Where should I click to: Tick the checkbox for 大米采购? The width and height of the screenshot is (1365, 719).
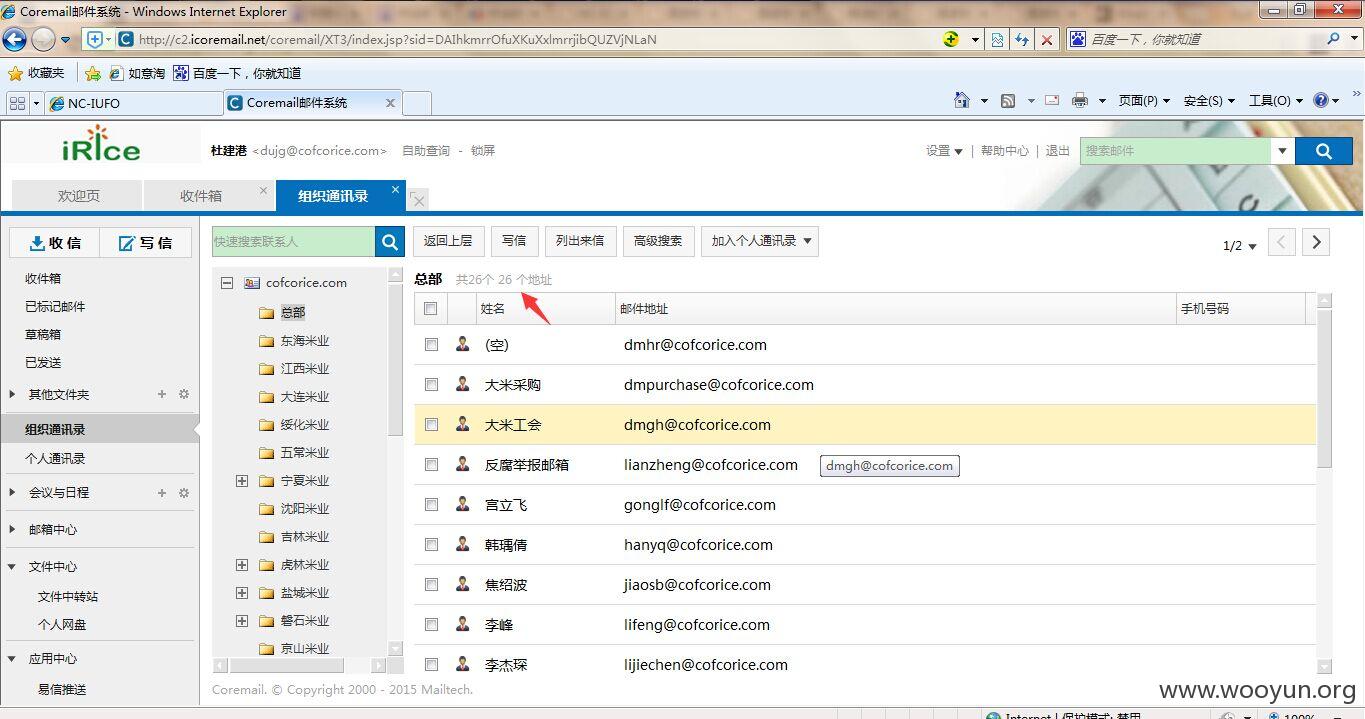[431, 384]
